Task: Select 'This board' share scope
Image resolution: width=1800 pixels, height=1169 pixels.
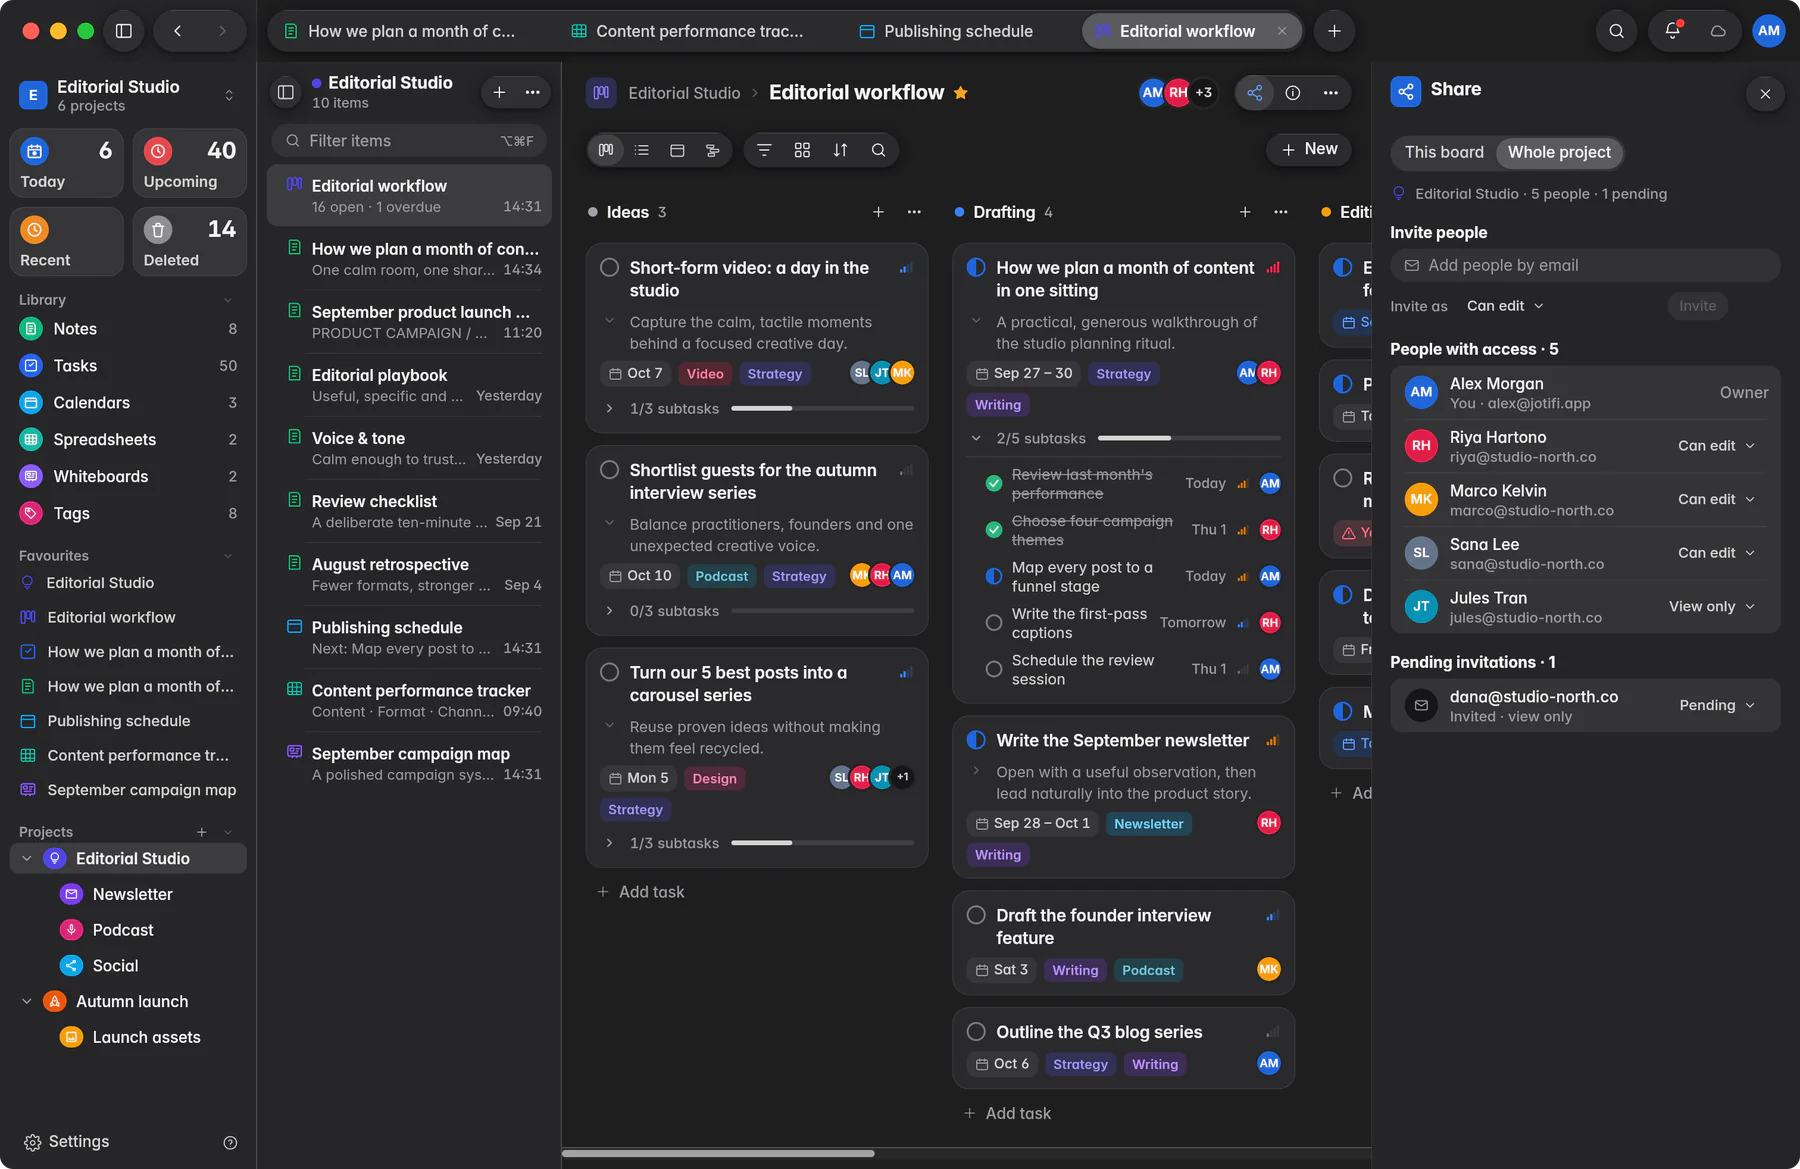Action: [x=1444, y=152]
